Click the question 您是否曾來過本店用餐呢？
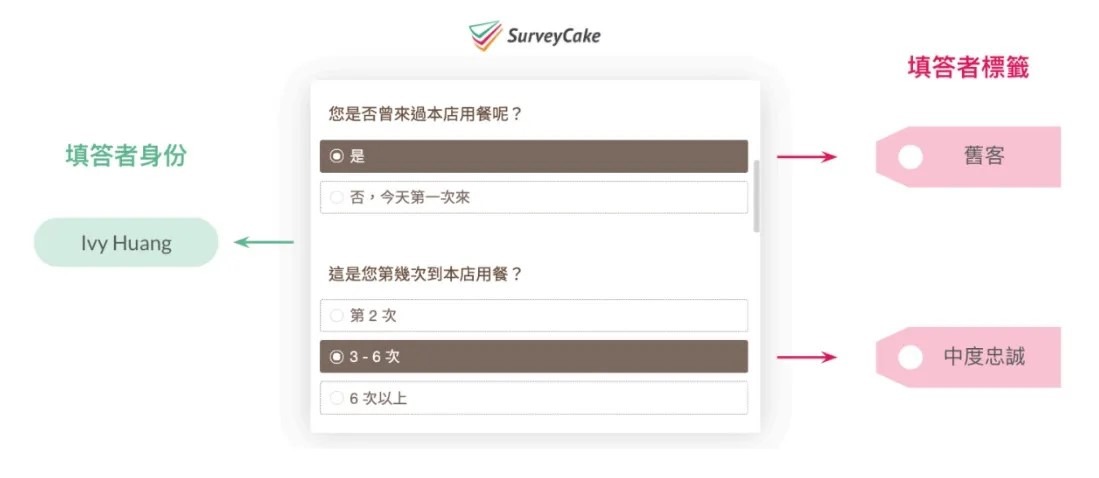 (425, 114)
